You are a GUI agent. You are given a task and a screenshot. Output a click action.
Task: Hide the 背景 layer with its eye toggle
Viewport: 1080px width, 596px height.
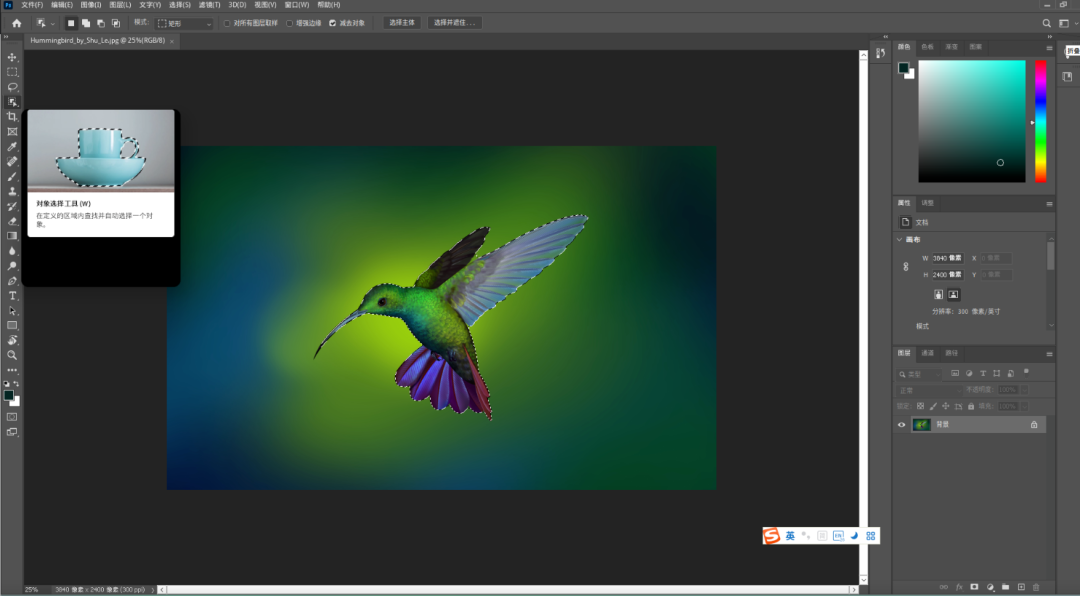901,424
